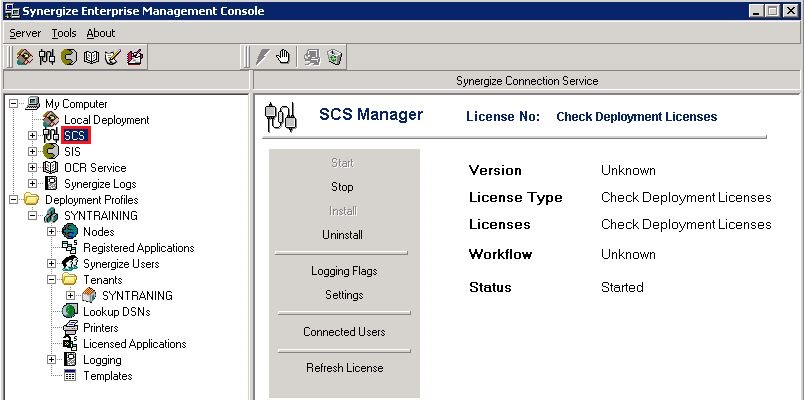Select Lookup DSNs tree item
Screen dimensions: 804x400
pyautogui.click(x=116, y=311)
